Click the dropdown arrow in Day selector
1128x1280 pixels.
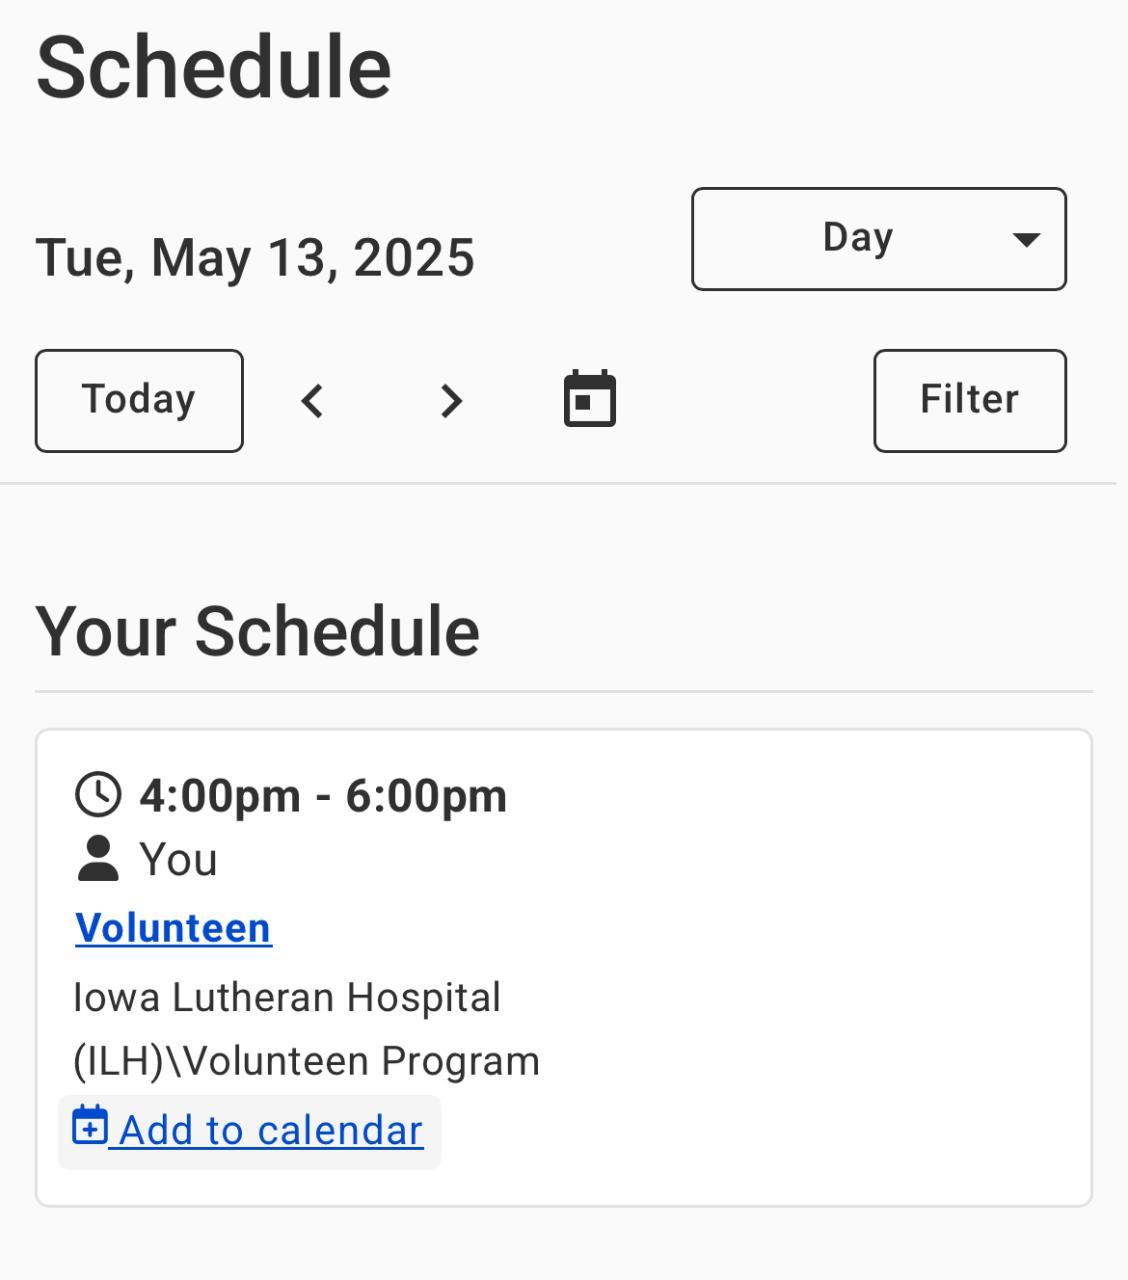[1026, 239]
